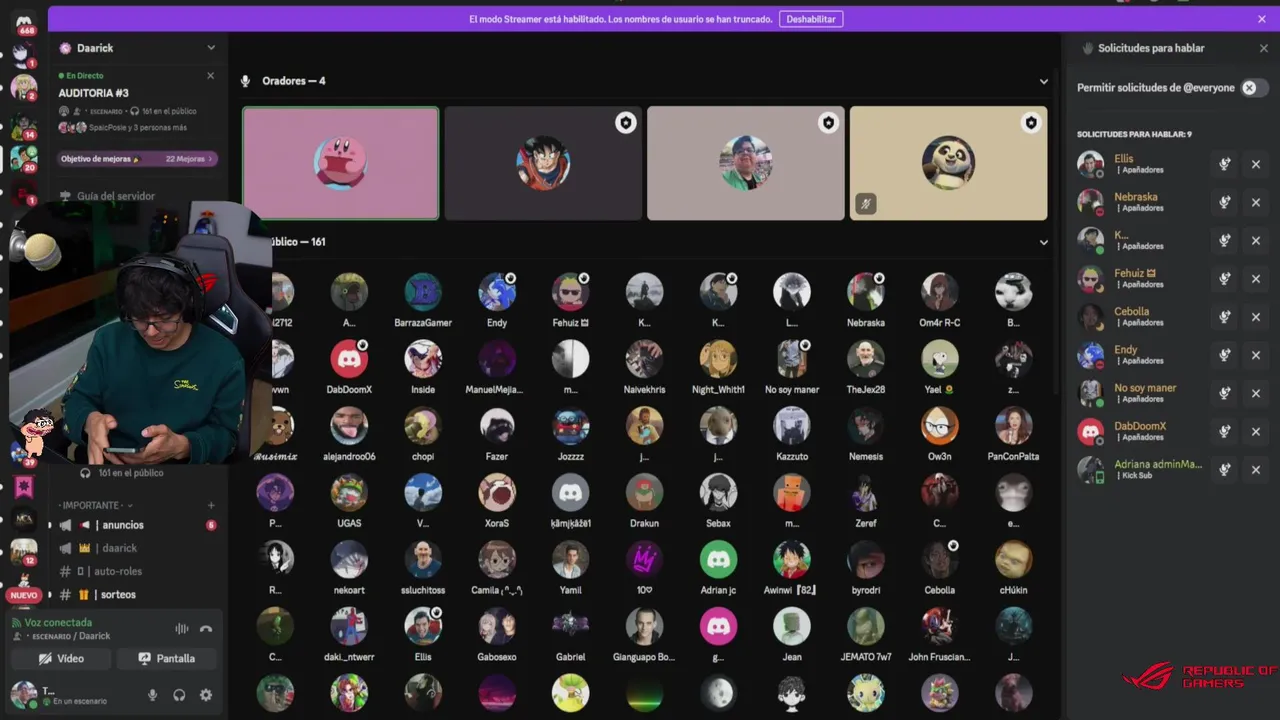Screen dimensions: 1280x720
Task: Open the NCA server icon
Action: (24, 519)
